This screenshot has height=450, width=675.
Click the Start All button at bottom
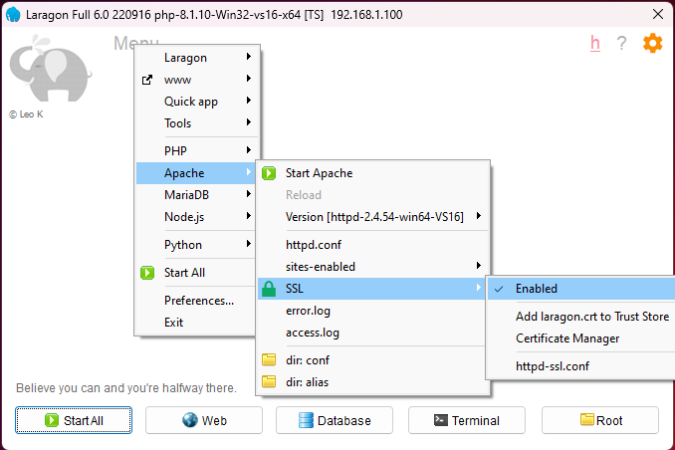tap(74, 420)
